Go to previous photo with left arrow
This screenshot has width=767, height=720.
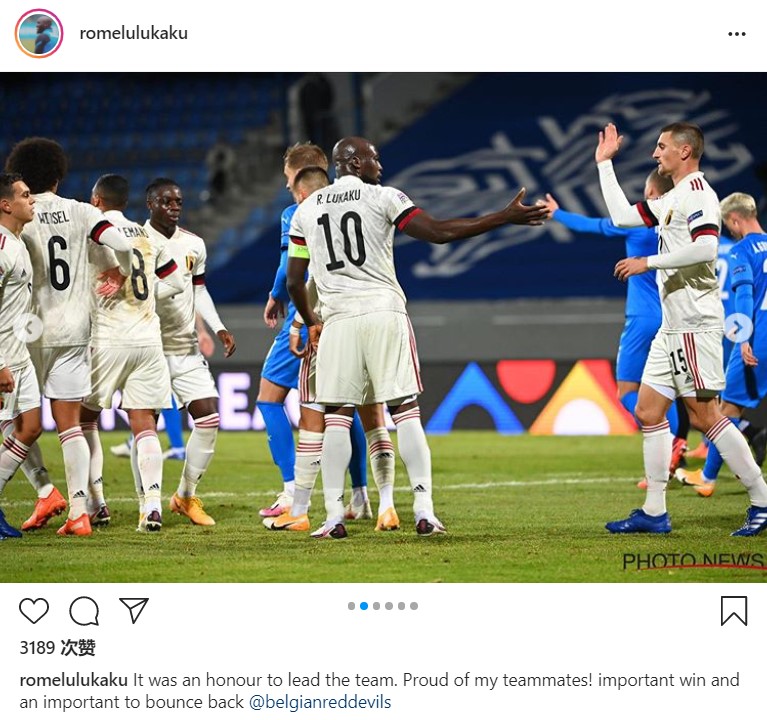pos(29,328)
